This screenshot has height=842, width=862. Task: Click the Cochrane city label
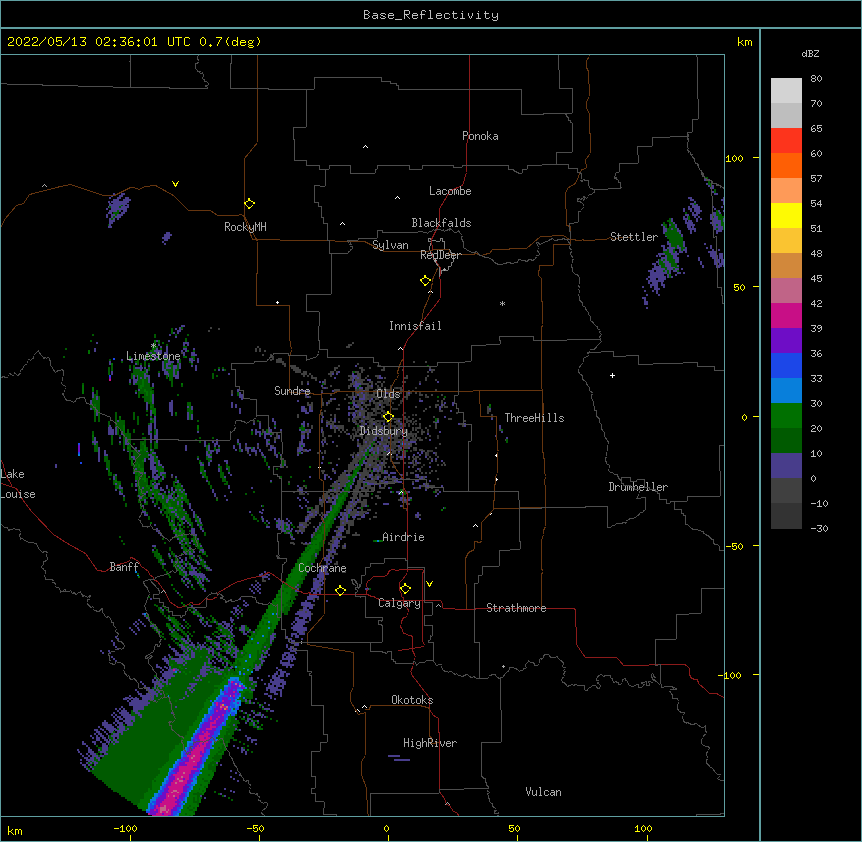(322, 568)
